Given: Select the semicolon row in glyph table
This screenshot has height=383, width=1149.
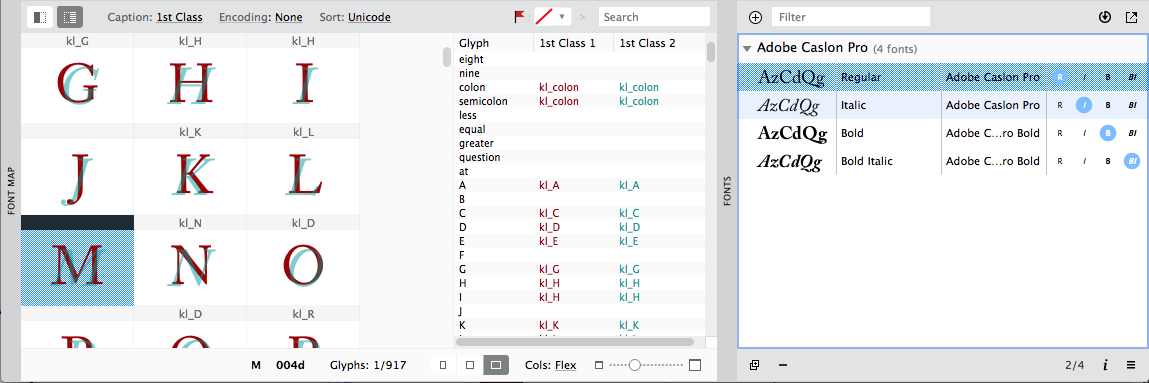Looking at the screenshot, I should tap(579, 101).
